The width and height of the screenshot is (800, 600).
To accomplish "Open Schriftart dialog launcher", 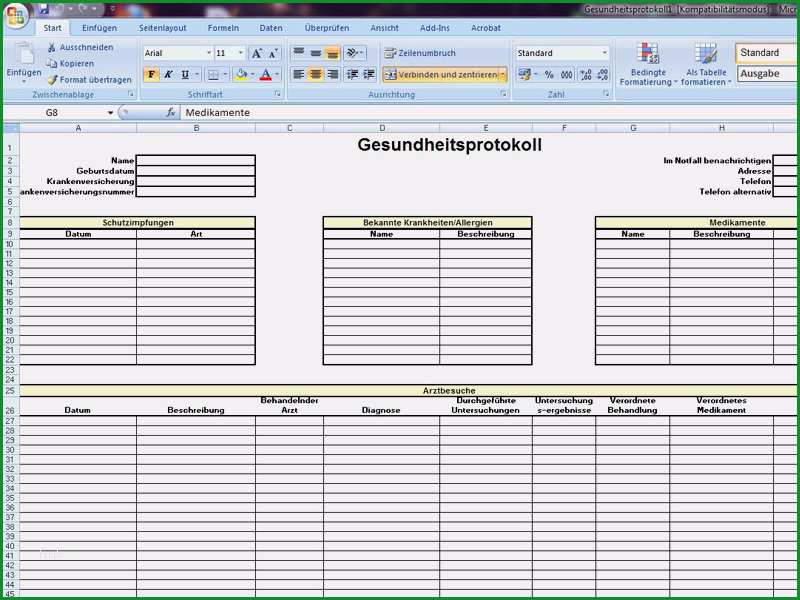I will coord(278,94).
